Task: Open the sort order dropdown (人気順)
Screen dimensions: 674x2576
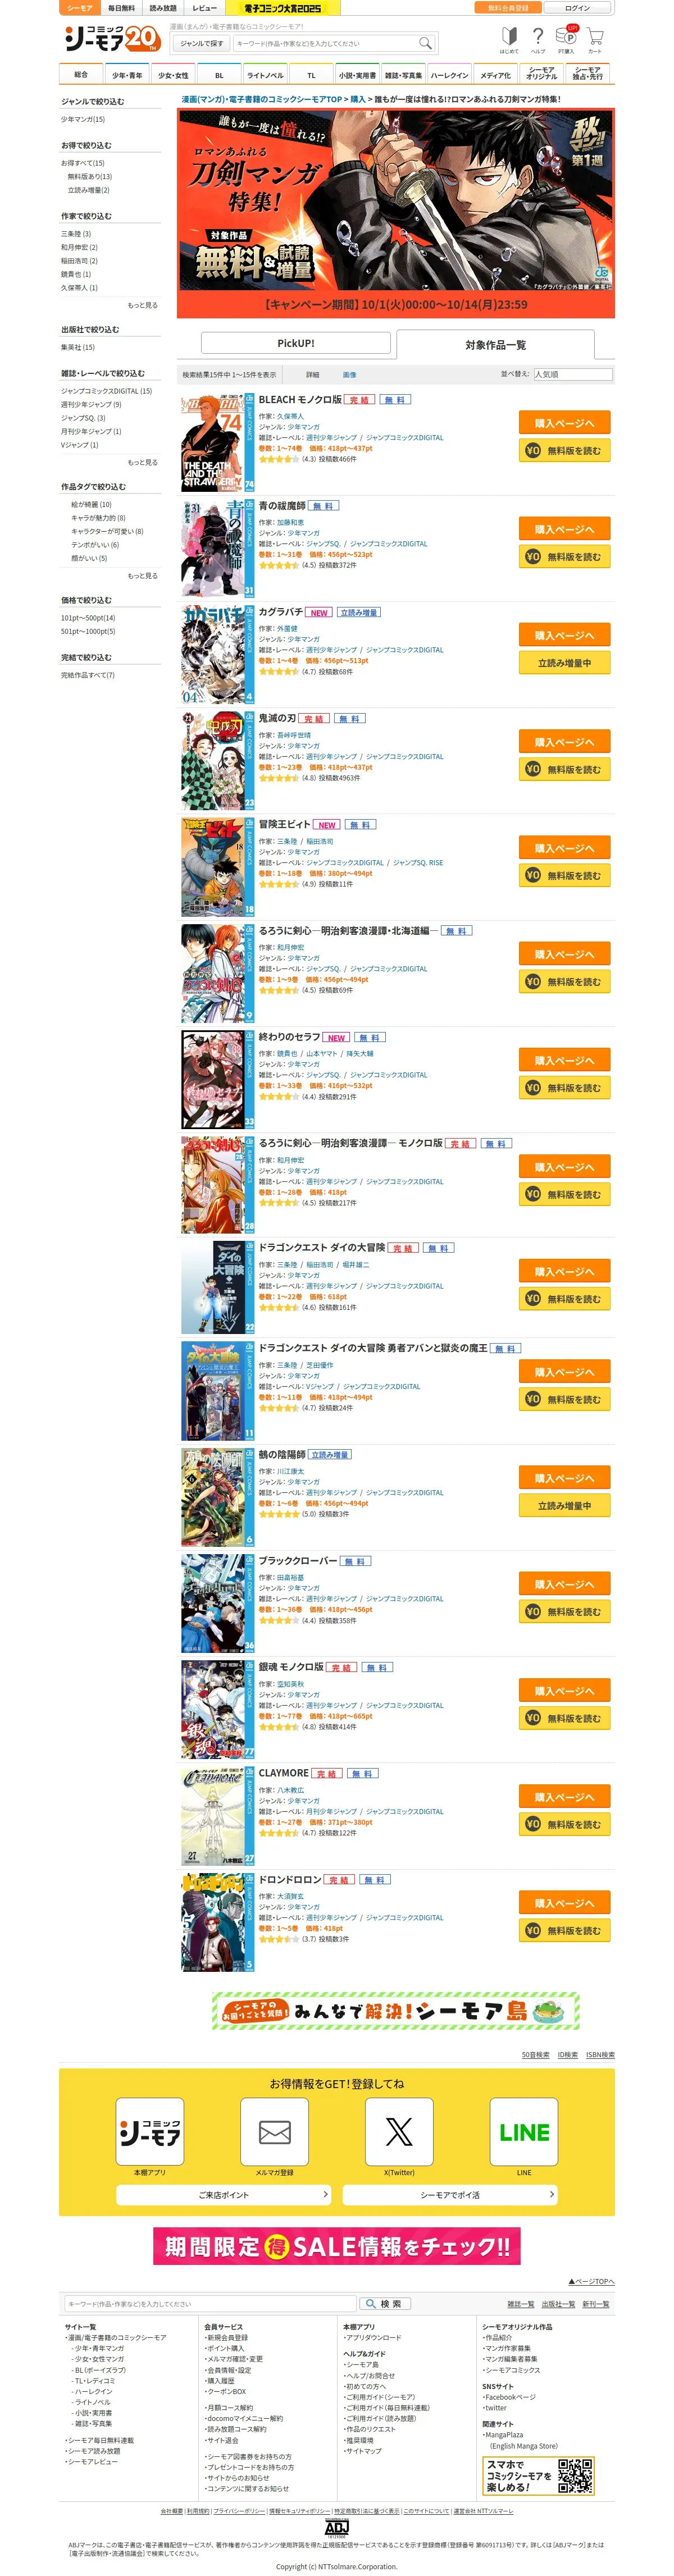Action: tap(572, 374)
